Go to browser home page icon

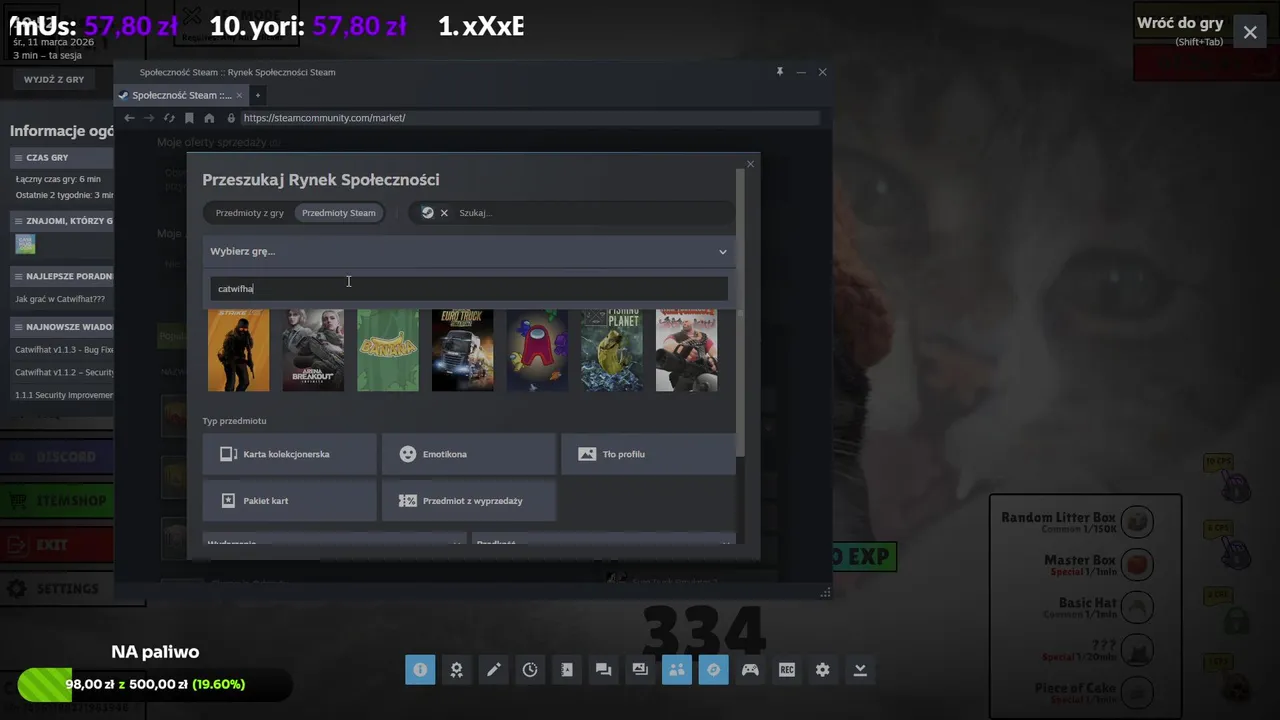209,118
